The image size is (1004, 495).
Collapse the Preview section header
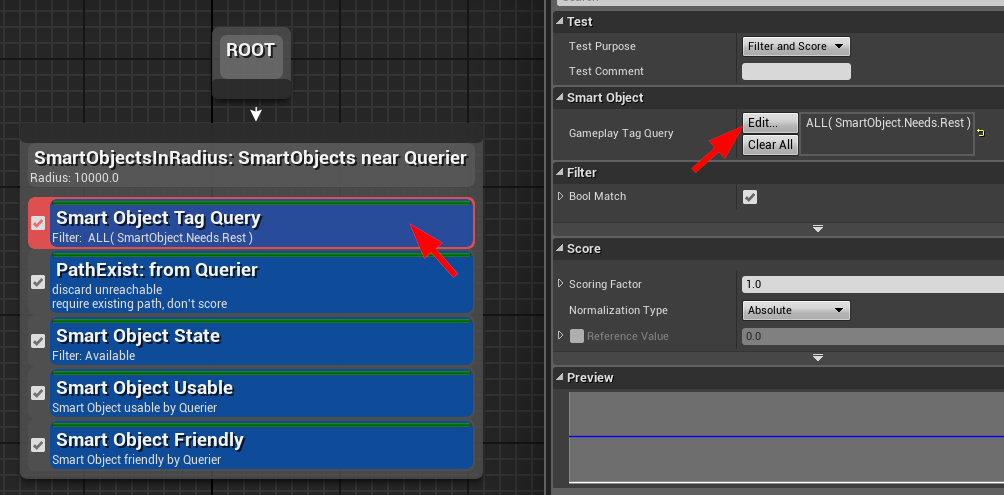click(x=560, y=378)
